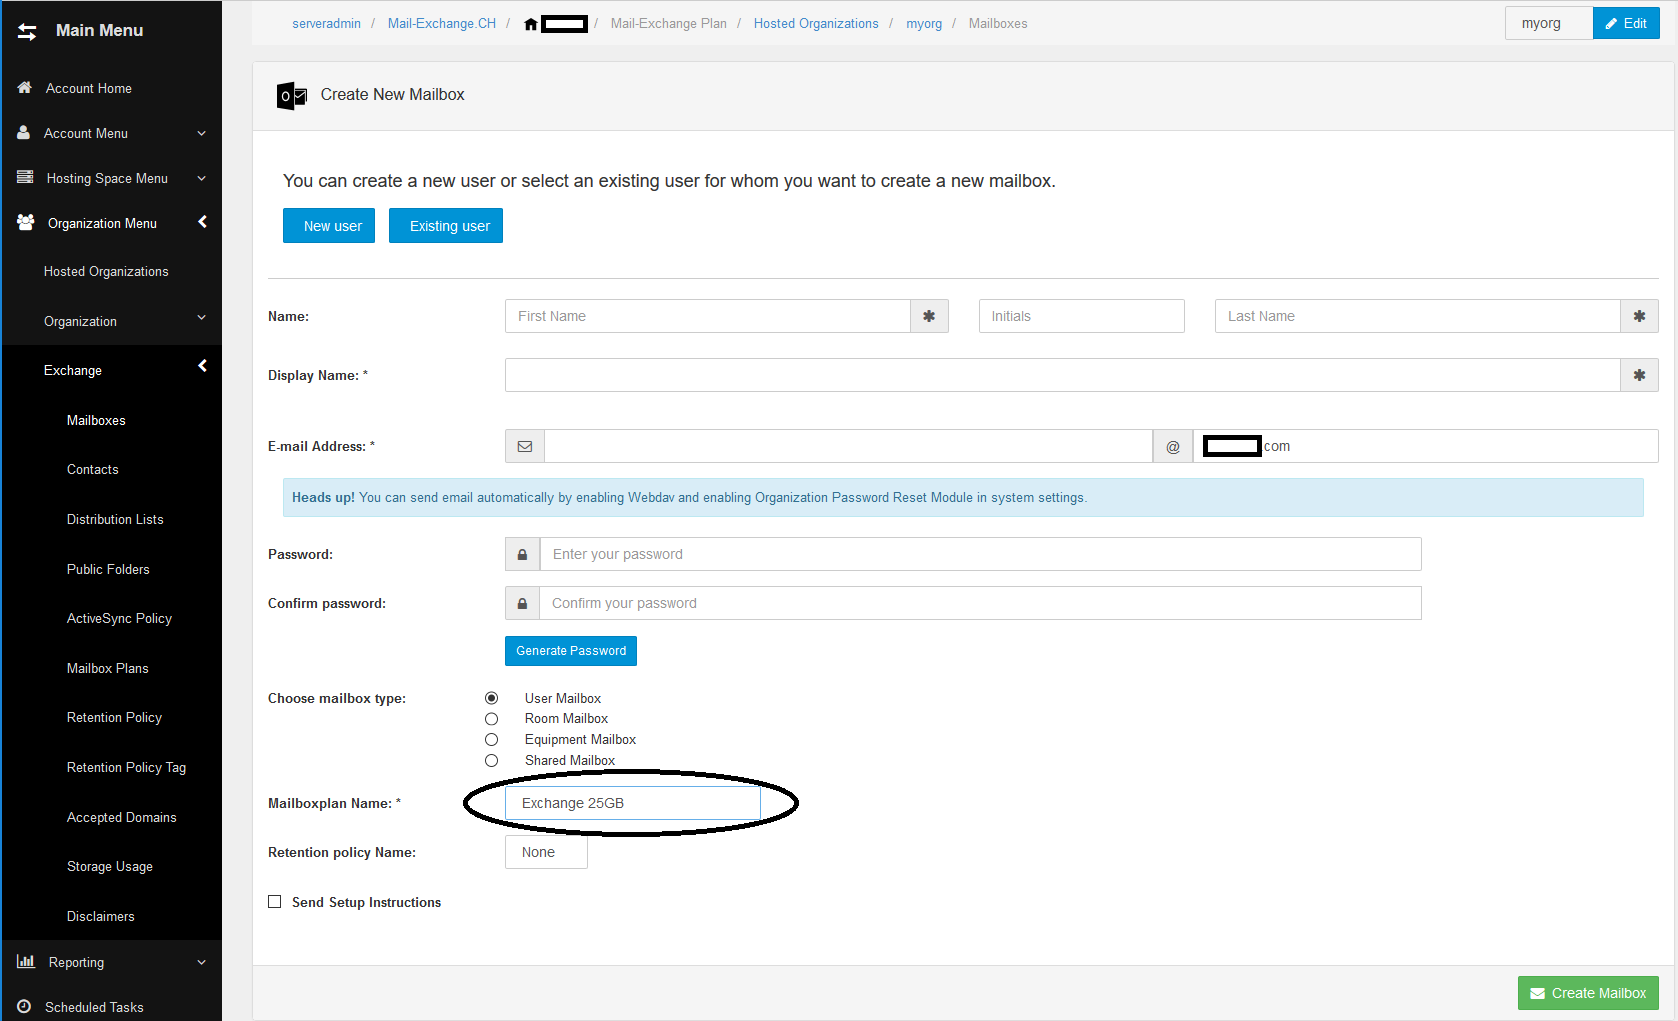1678x1021 pixels.
Task: Click asterisk button next to Last Name
Action: coord(1639,316)
